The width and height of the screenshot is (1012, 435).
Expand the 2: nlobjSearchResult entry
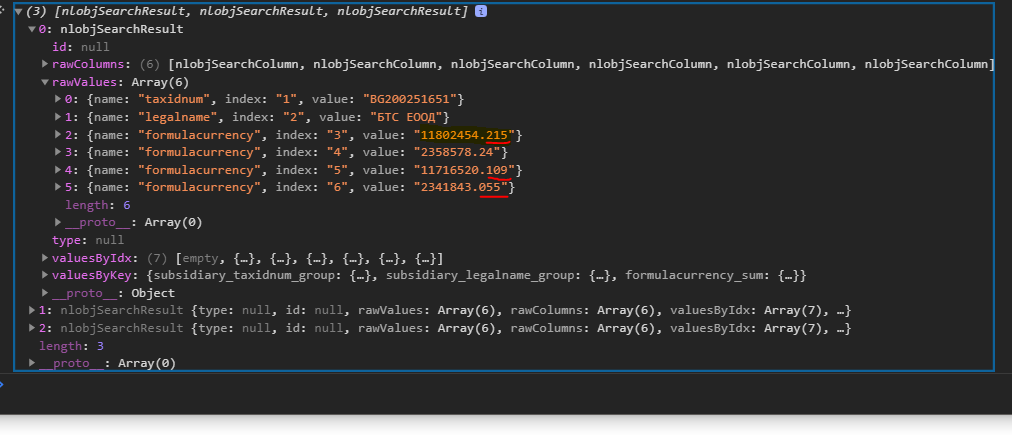tap(32, 328)
